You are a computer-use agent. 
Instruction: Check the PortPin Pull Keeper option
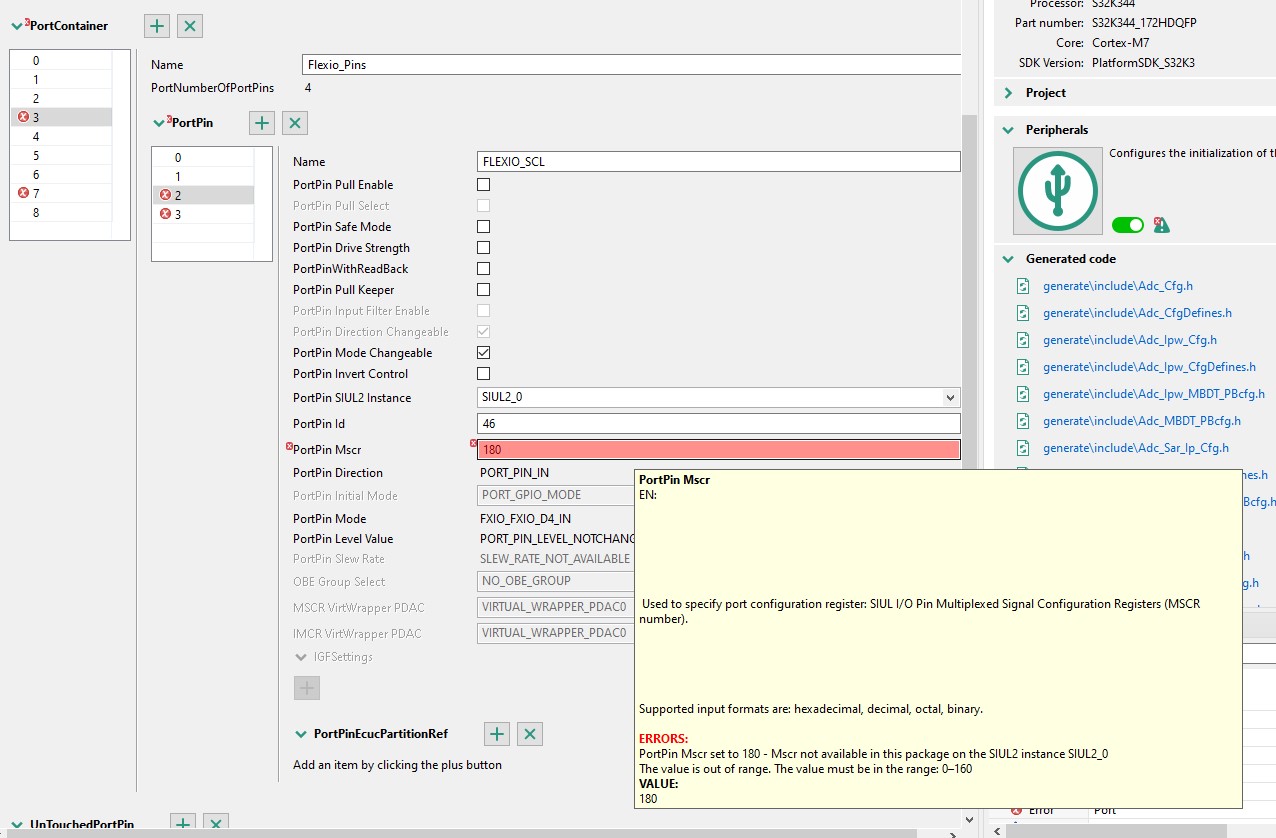tap(483, 289)
